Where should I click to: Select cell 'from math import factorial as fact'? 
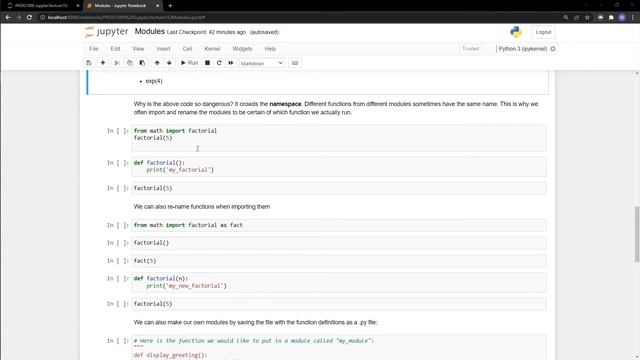tap(339, 225)
